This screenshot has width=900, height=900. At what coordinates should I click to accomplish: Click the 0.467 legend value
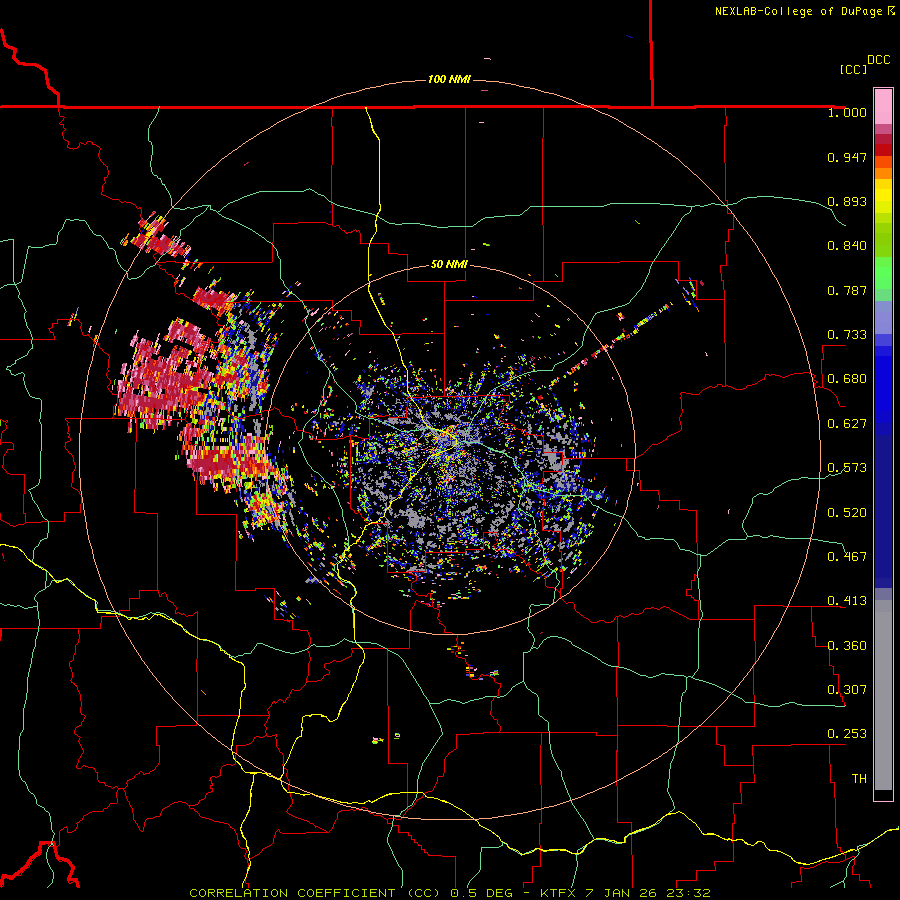[x=847, y=557]
